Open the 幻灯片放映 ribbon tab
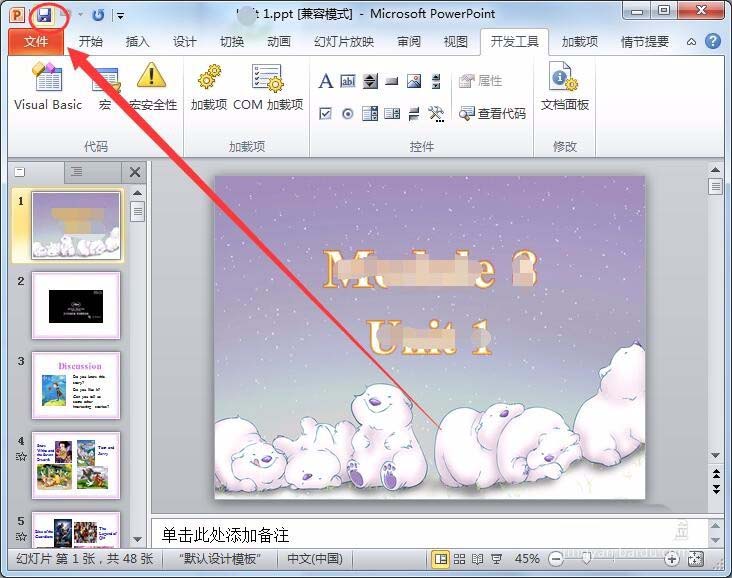732x578 pixels. click(344, 42)
